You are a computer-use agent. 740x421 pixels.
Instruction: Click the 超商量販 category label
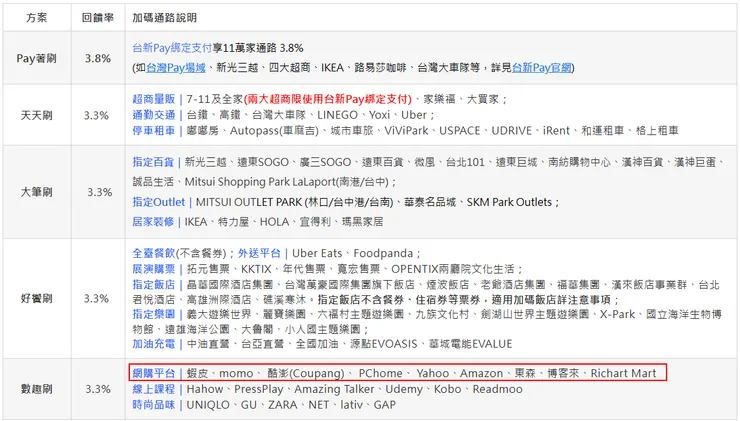pos(154,99)
